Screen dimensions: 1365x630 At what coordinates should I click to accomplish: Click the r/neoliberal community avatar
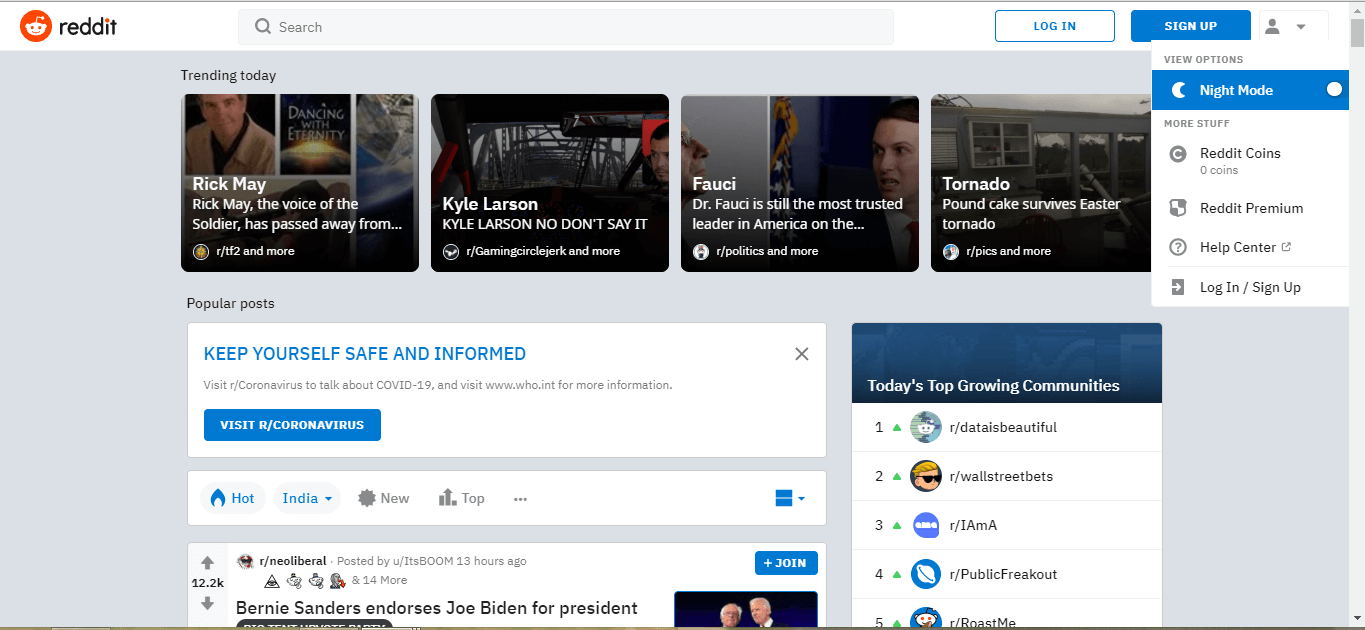(245, 561)
